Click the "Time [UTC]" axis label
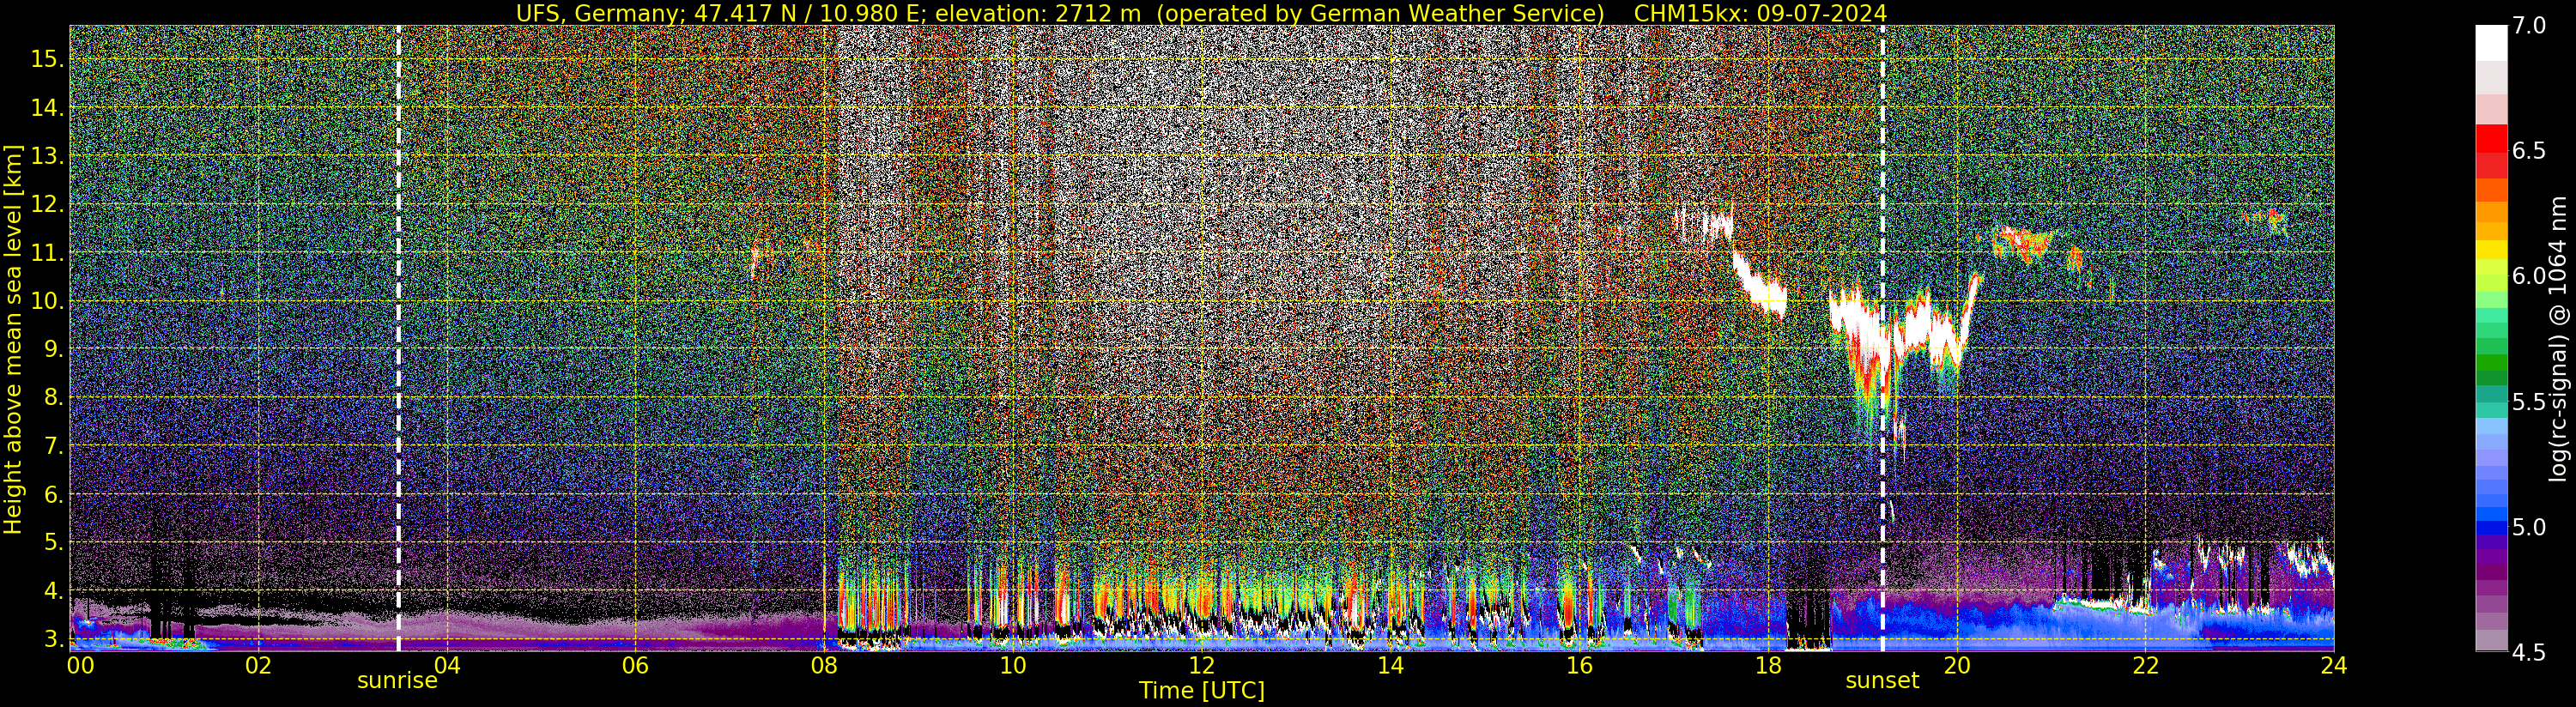 [x=1202, y=691]
